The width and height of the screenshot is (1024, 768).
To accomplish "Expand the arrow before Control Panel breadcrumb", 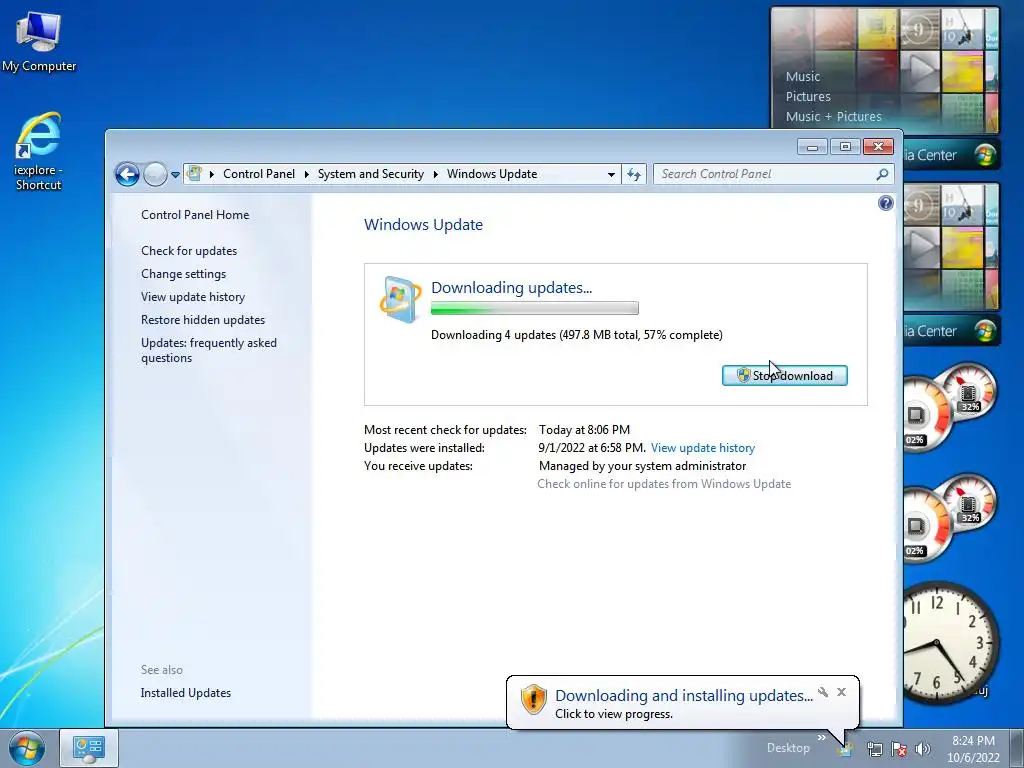I will (212, 174).
